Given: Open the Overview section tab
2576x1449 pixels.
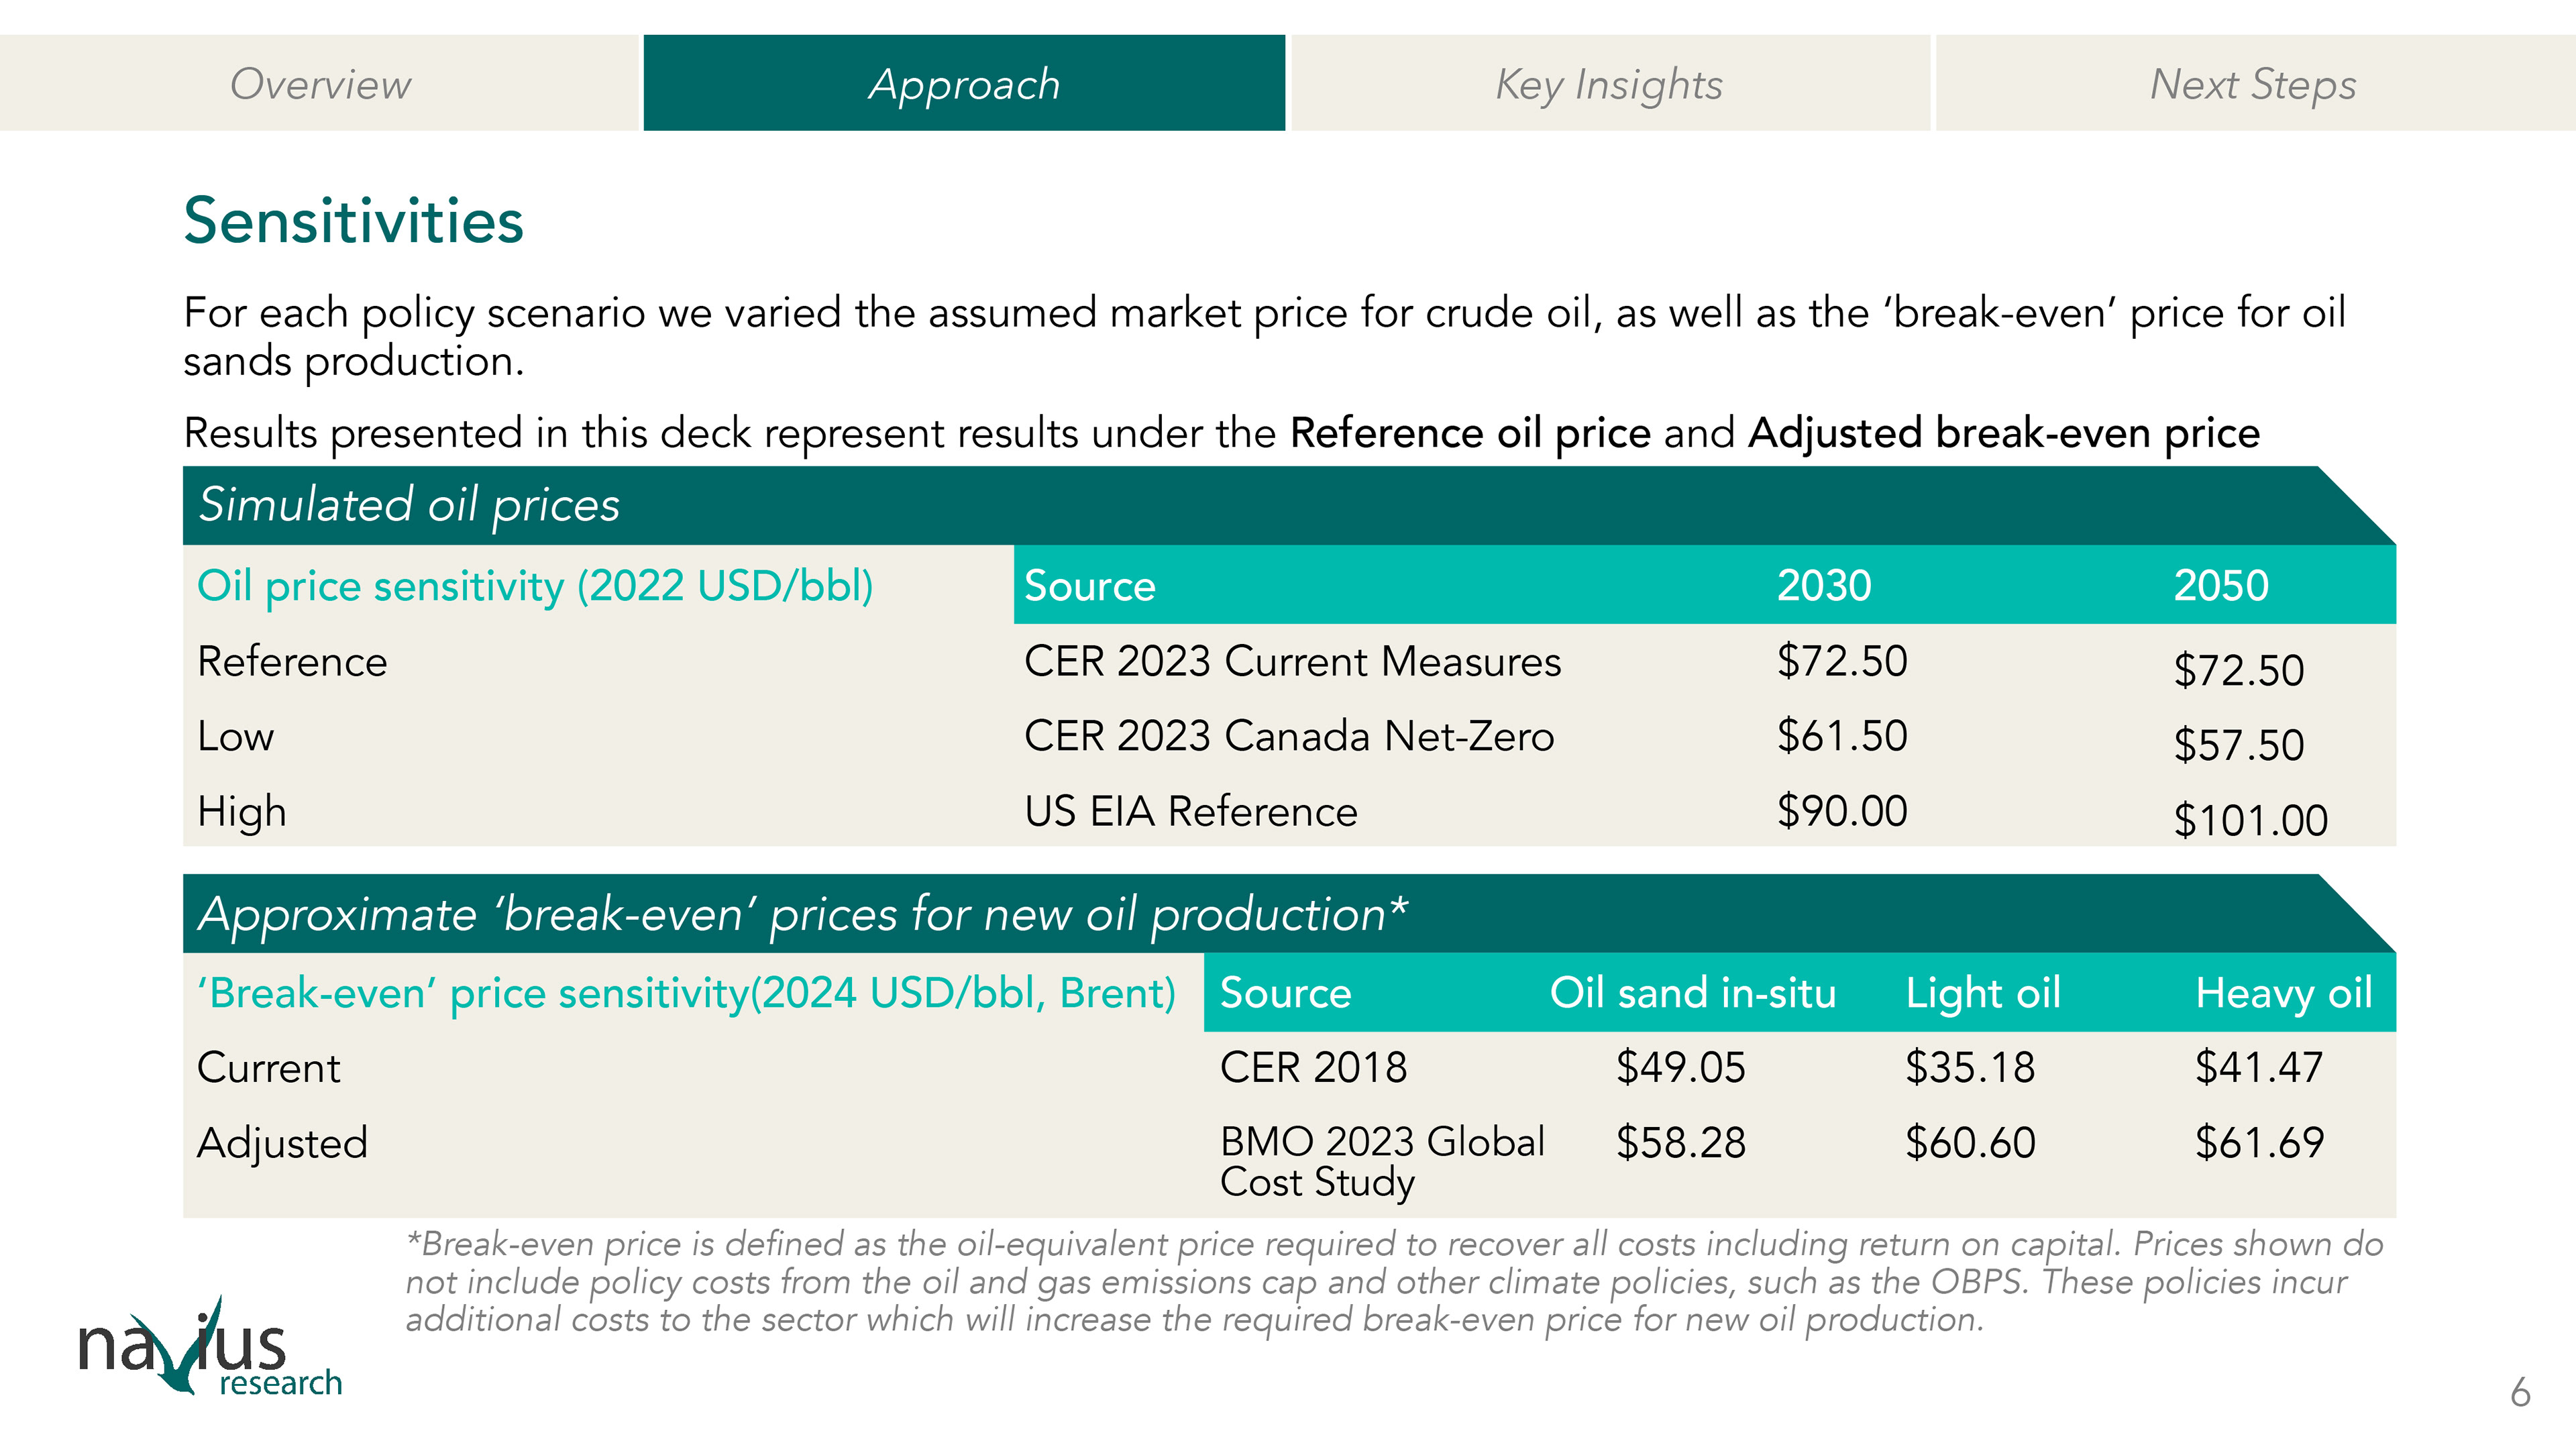Looking at the screenshot, I should pyautogui.click(x=320, y=84).
